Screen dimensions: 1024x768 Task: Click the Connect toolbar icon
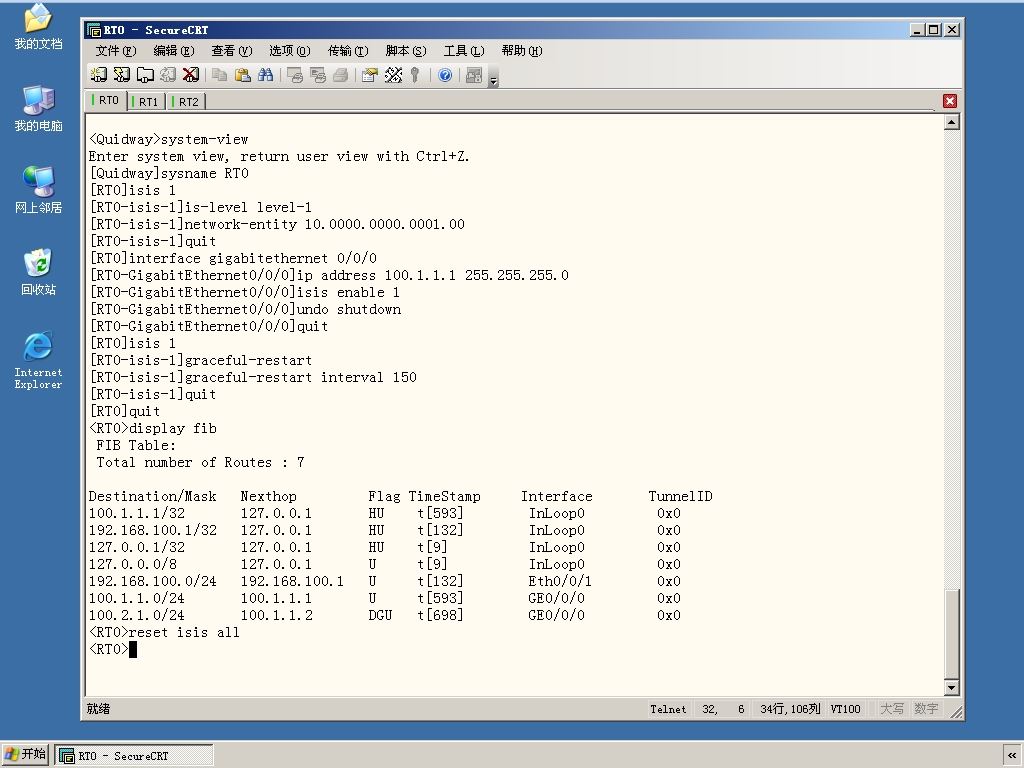(99, 75)
